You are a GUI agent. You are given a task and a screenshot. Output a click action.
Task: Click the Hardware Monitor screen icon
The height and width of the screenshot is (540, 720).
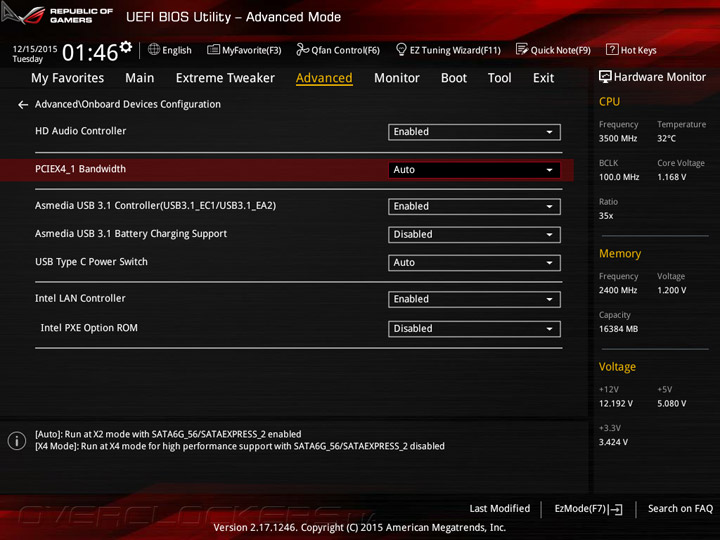point(605,77)
